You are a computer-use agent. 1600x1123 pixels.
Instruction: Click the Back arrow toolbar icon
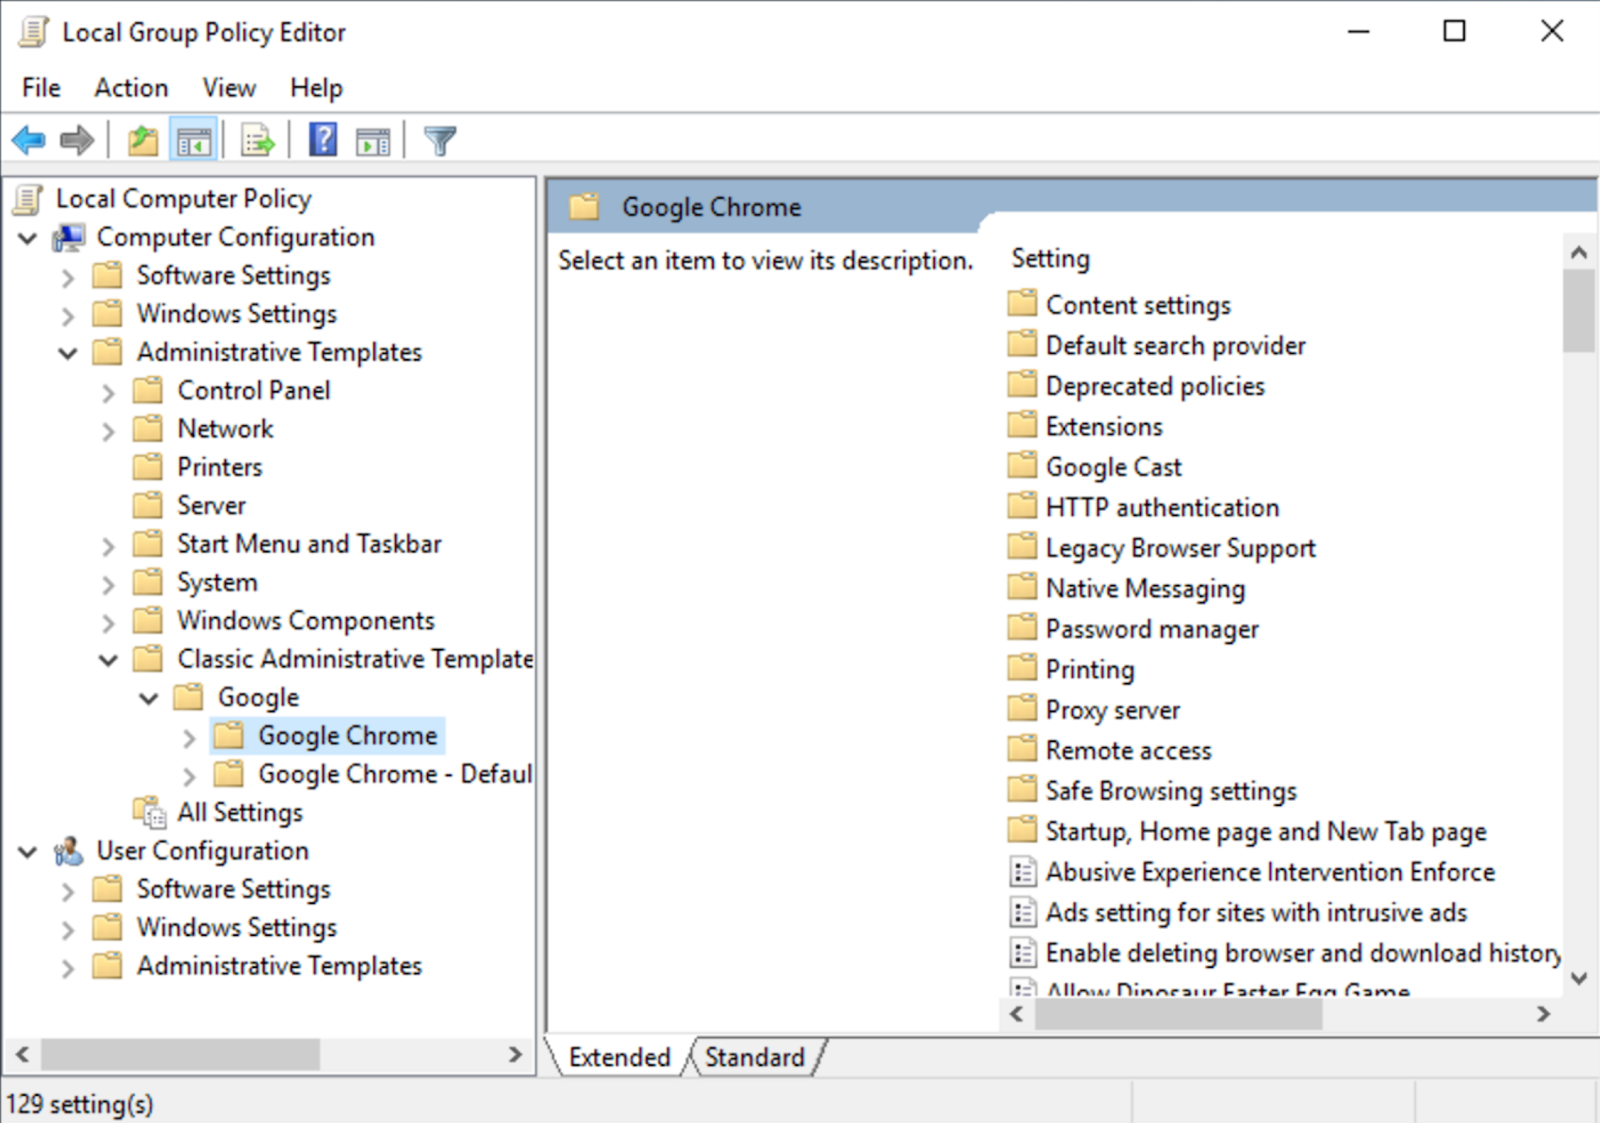coord(29,141)
